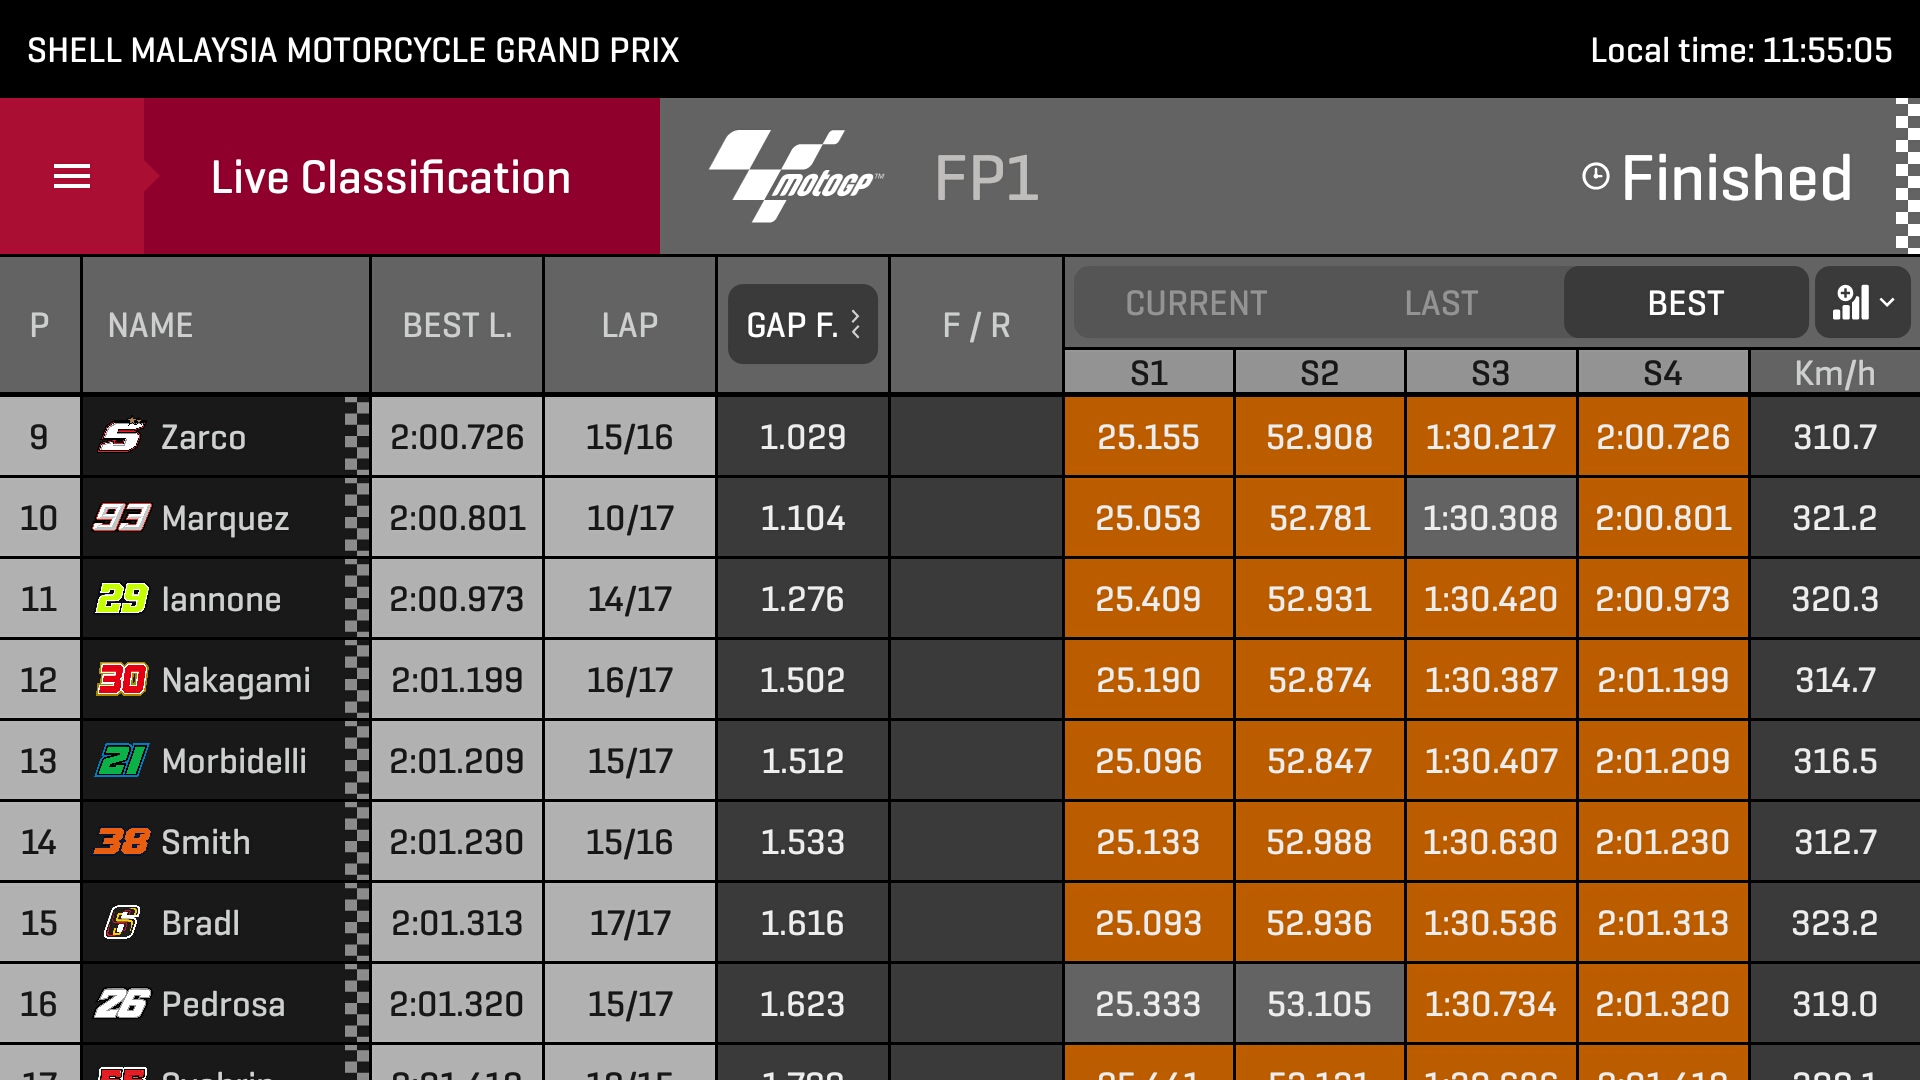Select the Pedrosa rider row
This screenshot has height=1080, width=1920.
pyautogui.click(x=960, y=1003)
